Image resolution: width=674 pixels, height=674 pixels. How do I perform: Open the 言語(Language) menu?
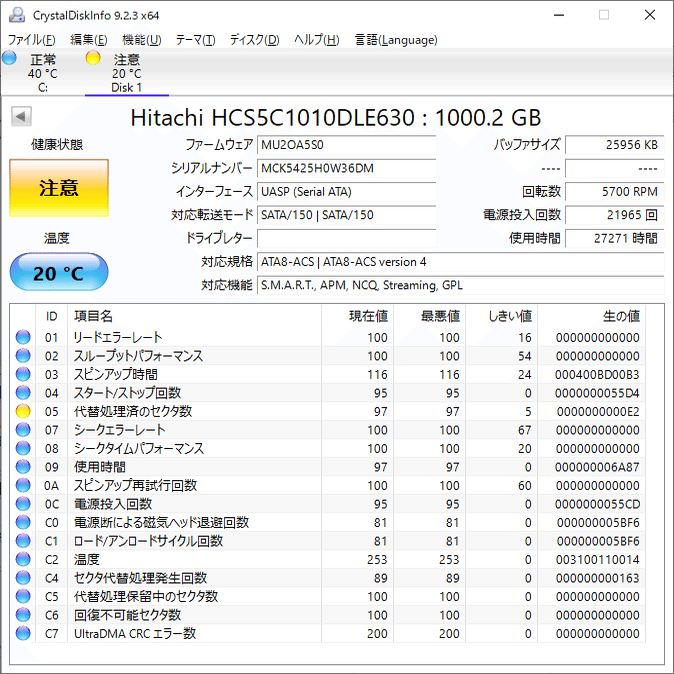tap(395, 40)
